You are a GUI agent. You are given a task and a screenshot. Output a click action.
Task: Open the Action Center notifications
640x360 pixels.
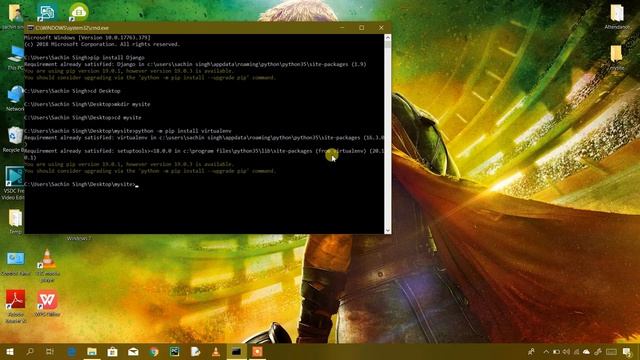click(627, 351)
